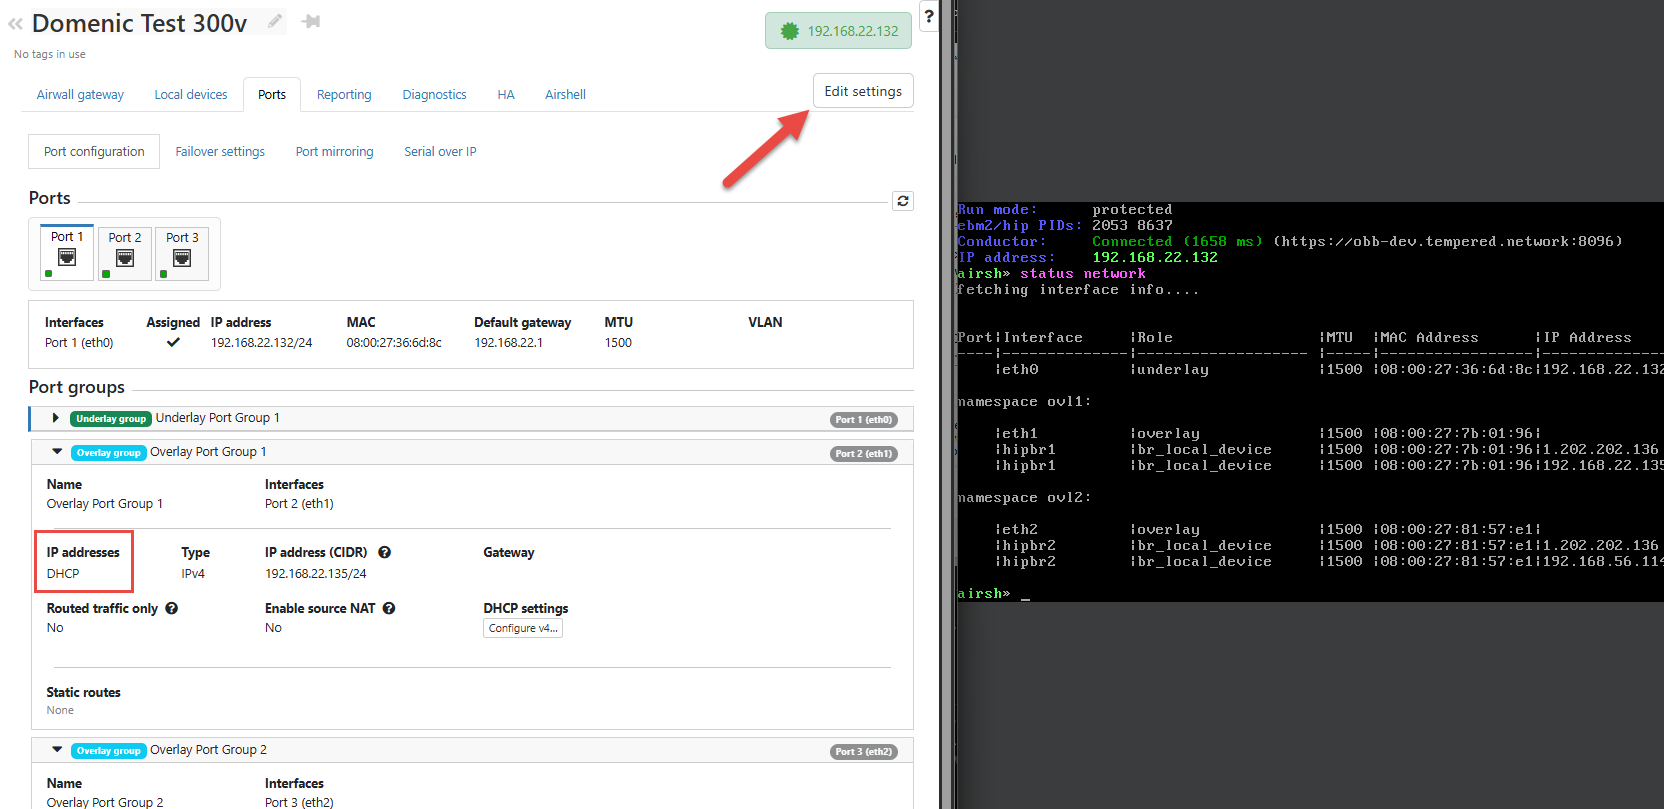Click the Assigned checkmark for Port 1
The height and width of the screenshot is (809, 1664).
[x=173, y=342]
